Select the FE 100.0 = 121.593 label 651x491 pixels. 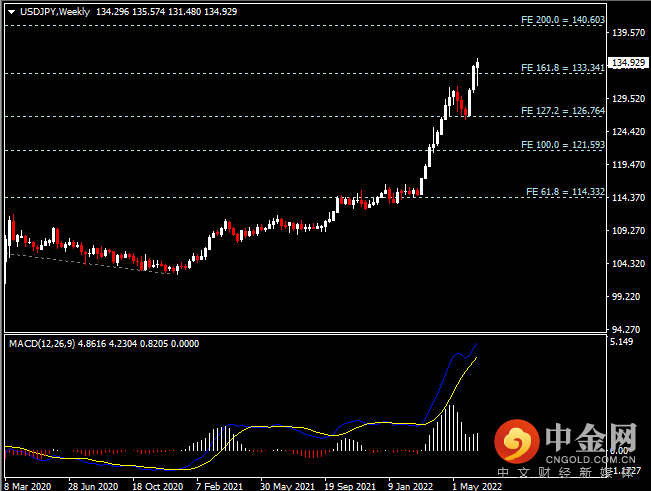(563, 145)
